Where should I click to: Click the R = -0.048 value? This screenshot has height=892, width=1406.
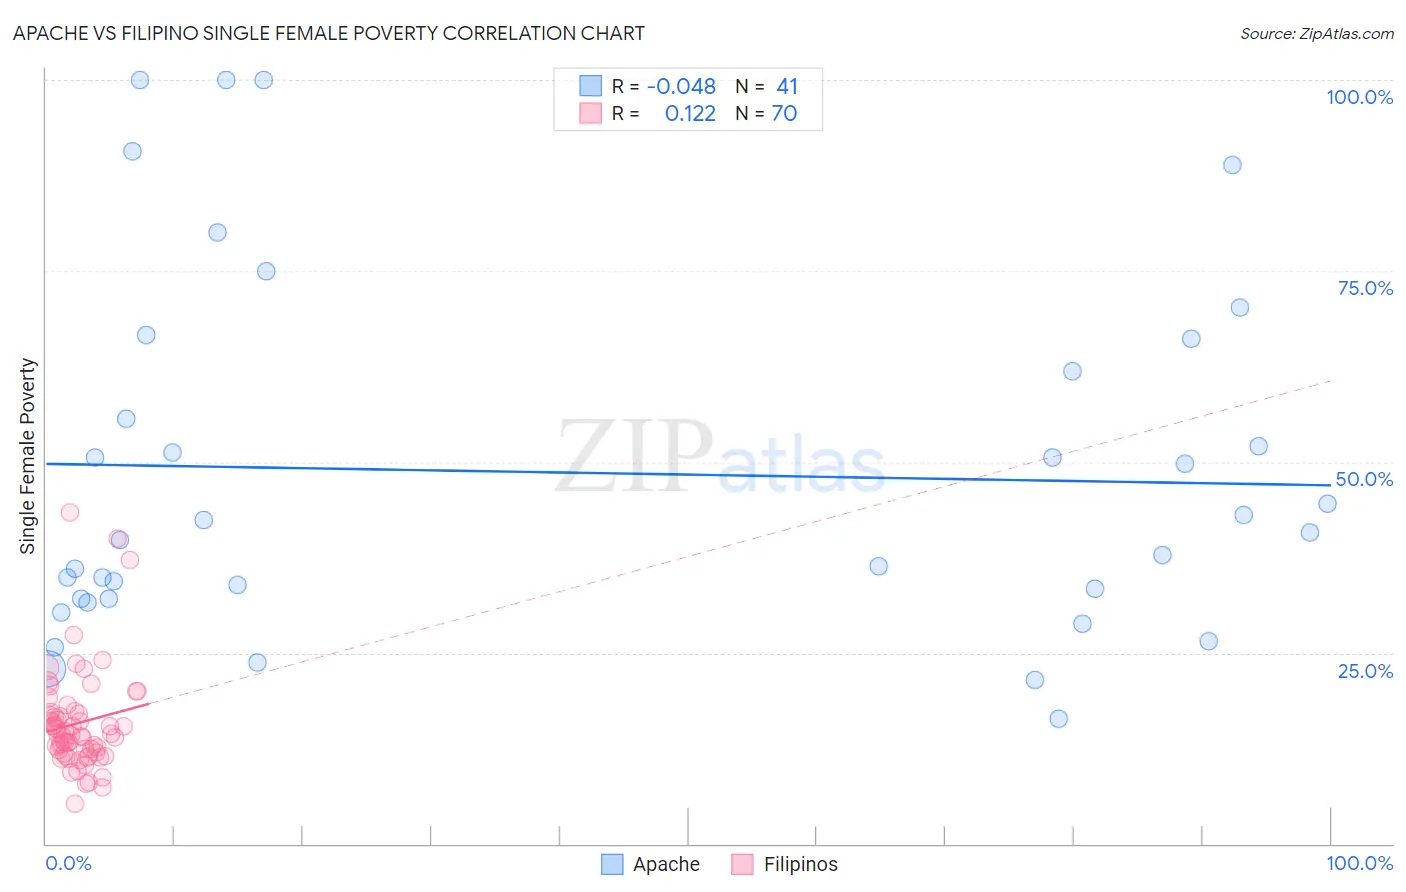coord(664,86)
